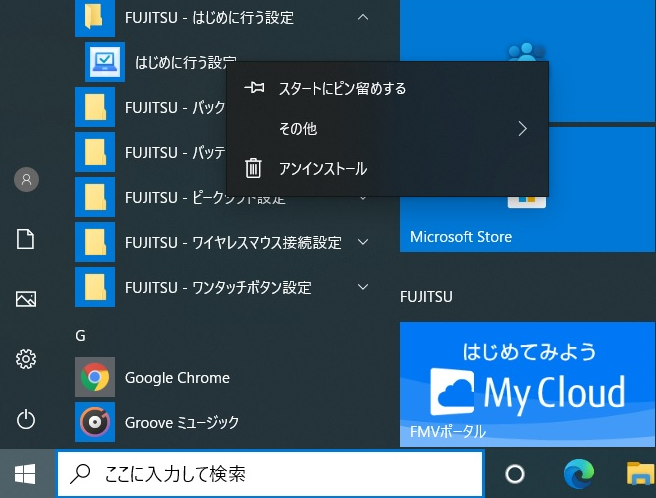The width and height of the screenshot is (656, 498).
Task: Click the trash can uninstall icon
Action: pyautogui.click(x=253, y=168)
